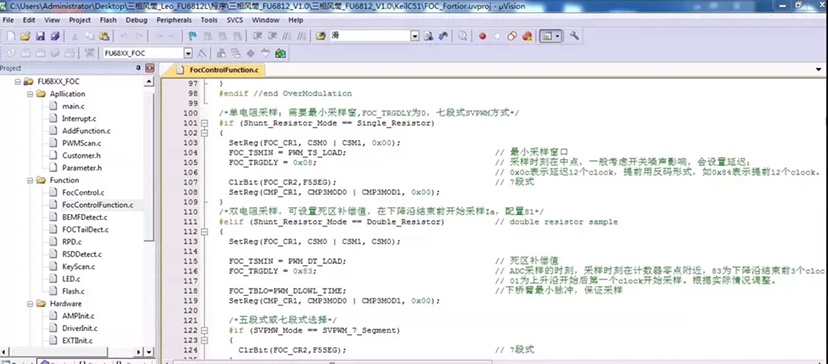Enable or disable the current breakpoint icon

point(497,36)
